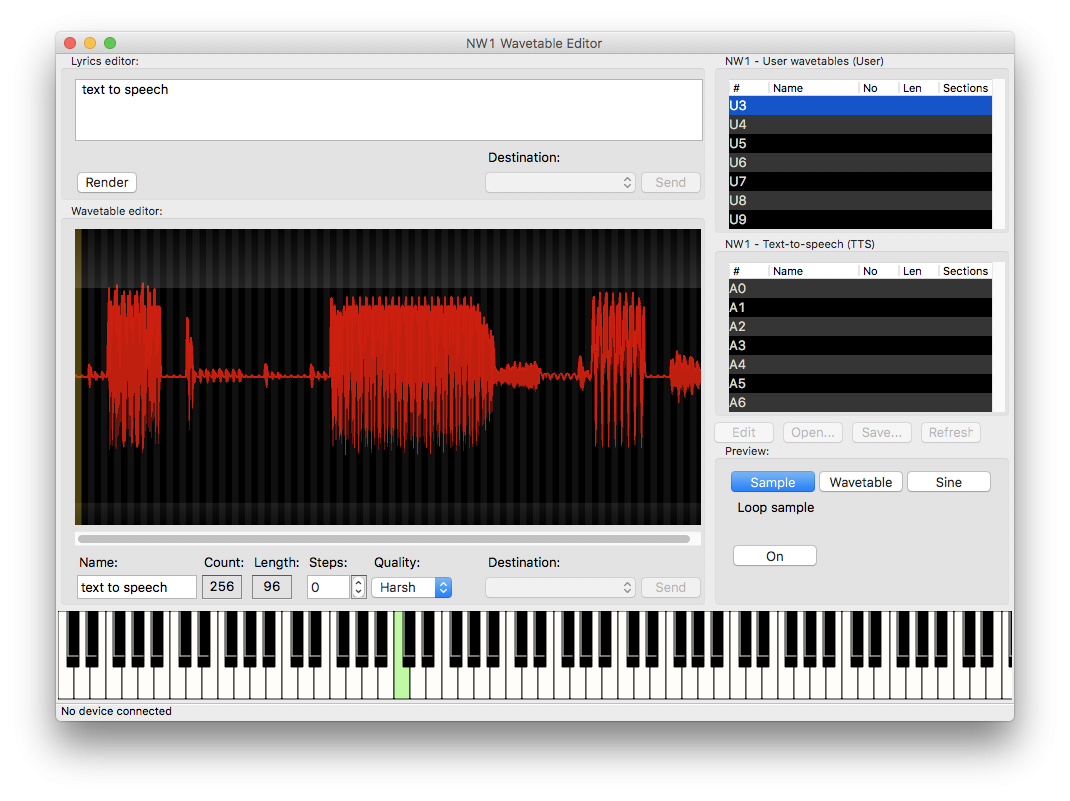
Task: Select TTS wavetable row A3
Action: [860, 345]
